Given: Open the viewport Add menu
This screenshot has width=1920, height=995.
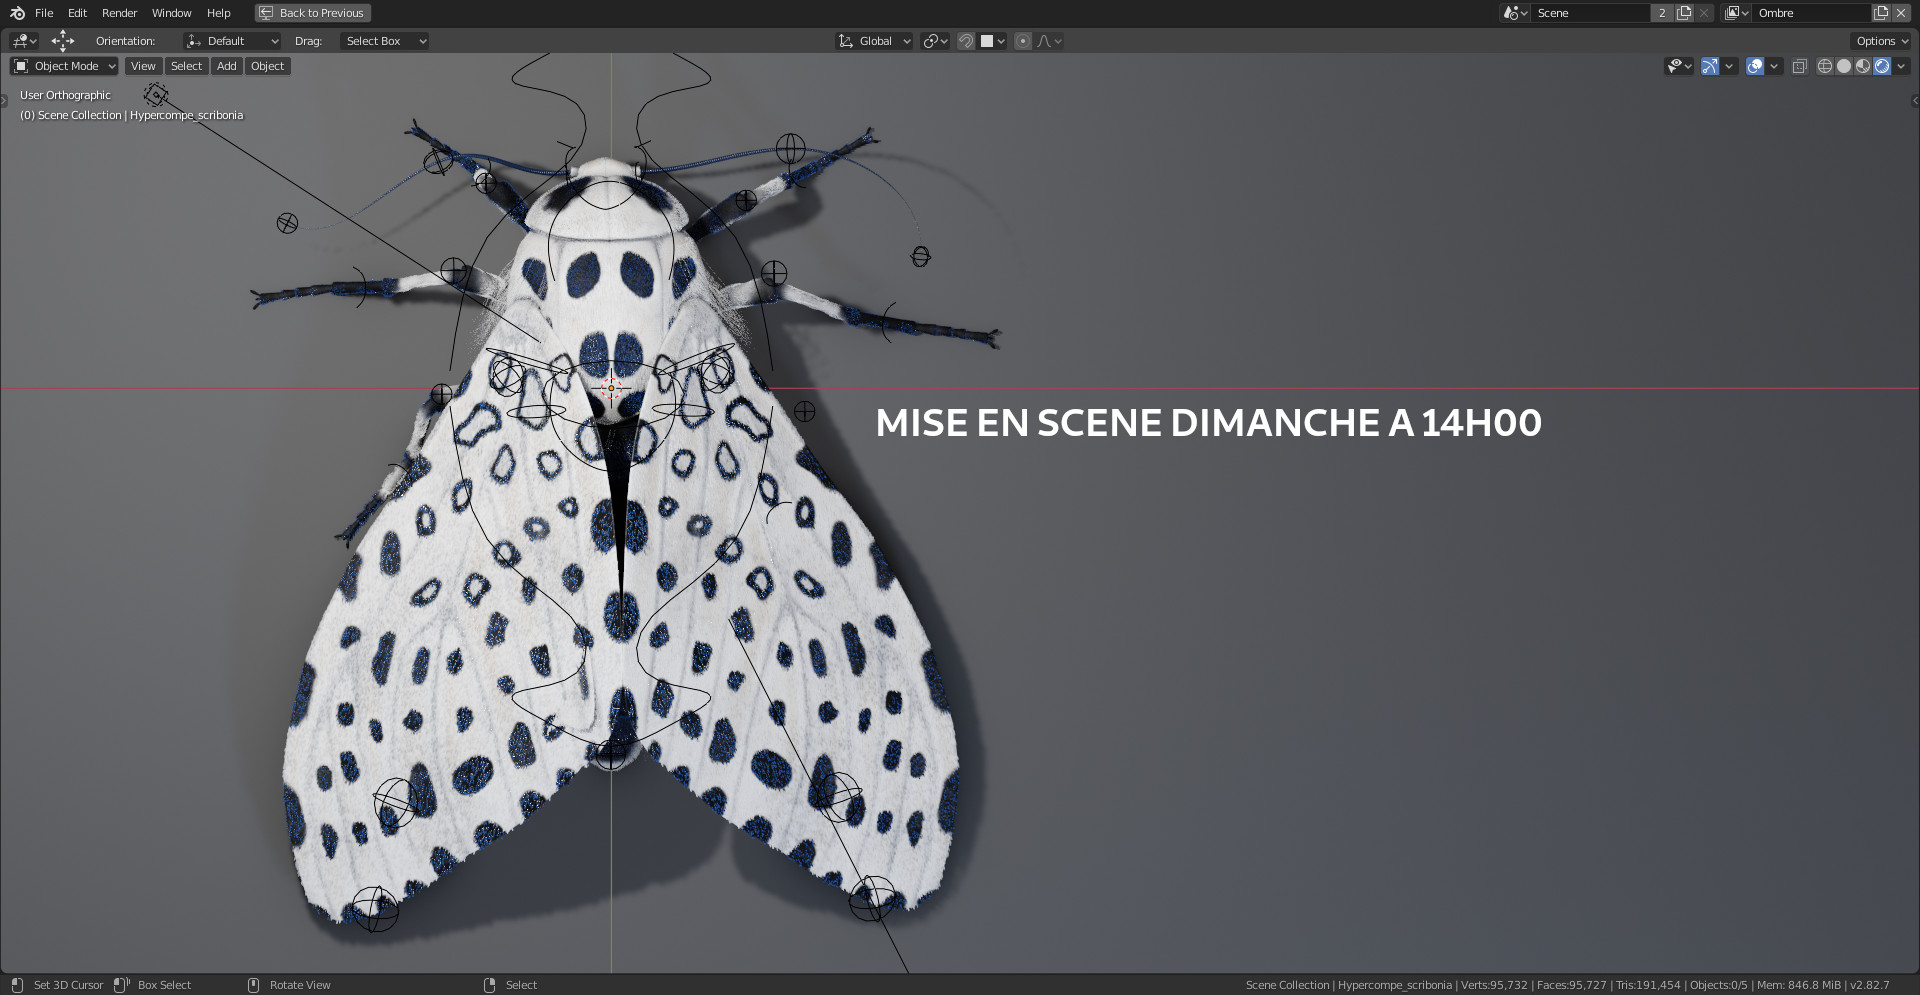Looking at the screenshot, I should point(227,66).
